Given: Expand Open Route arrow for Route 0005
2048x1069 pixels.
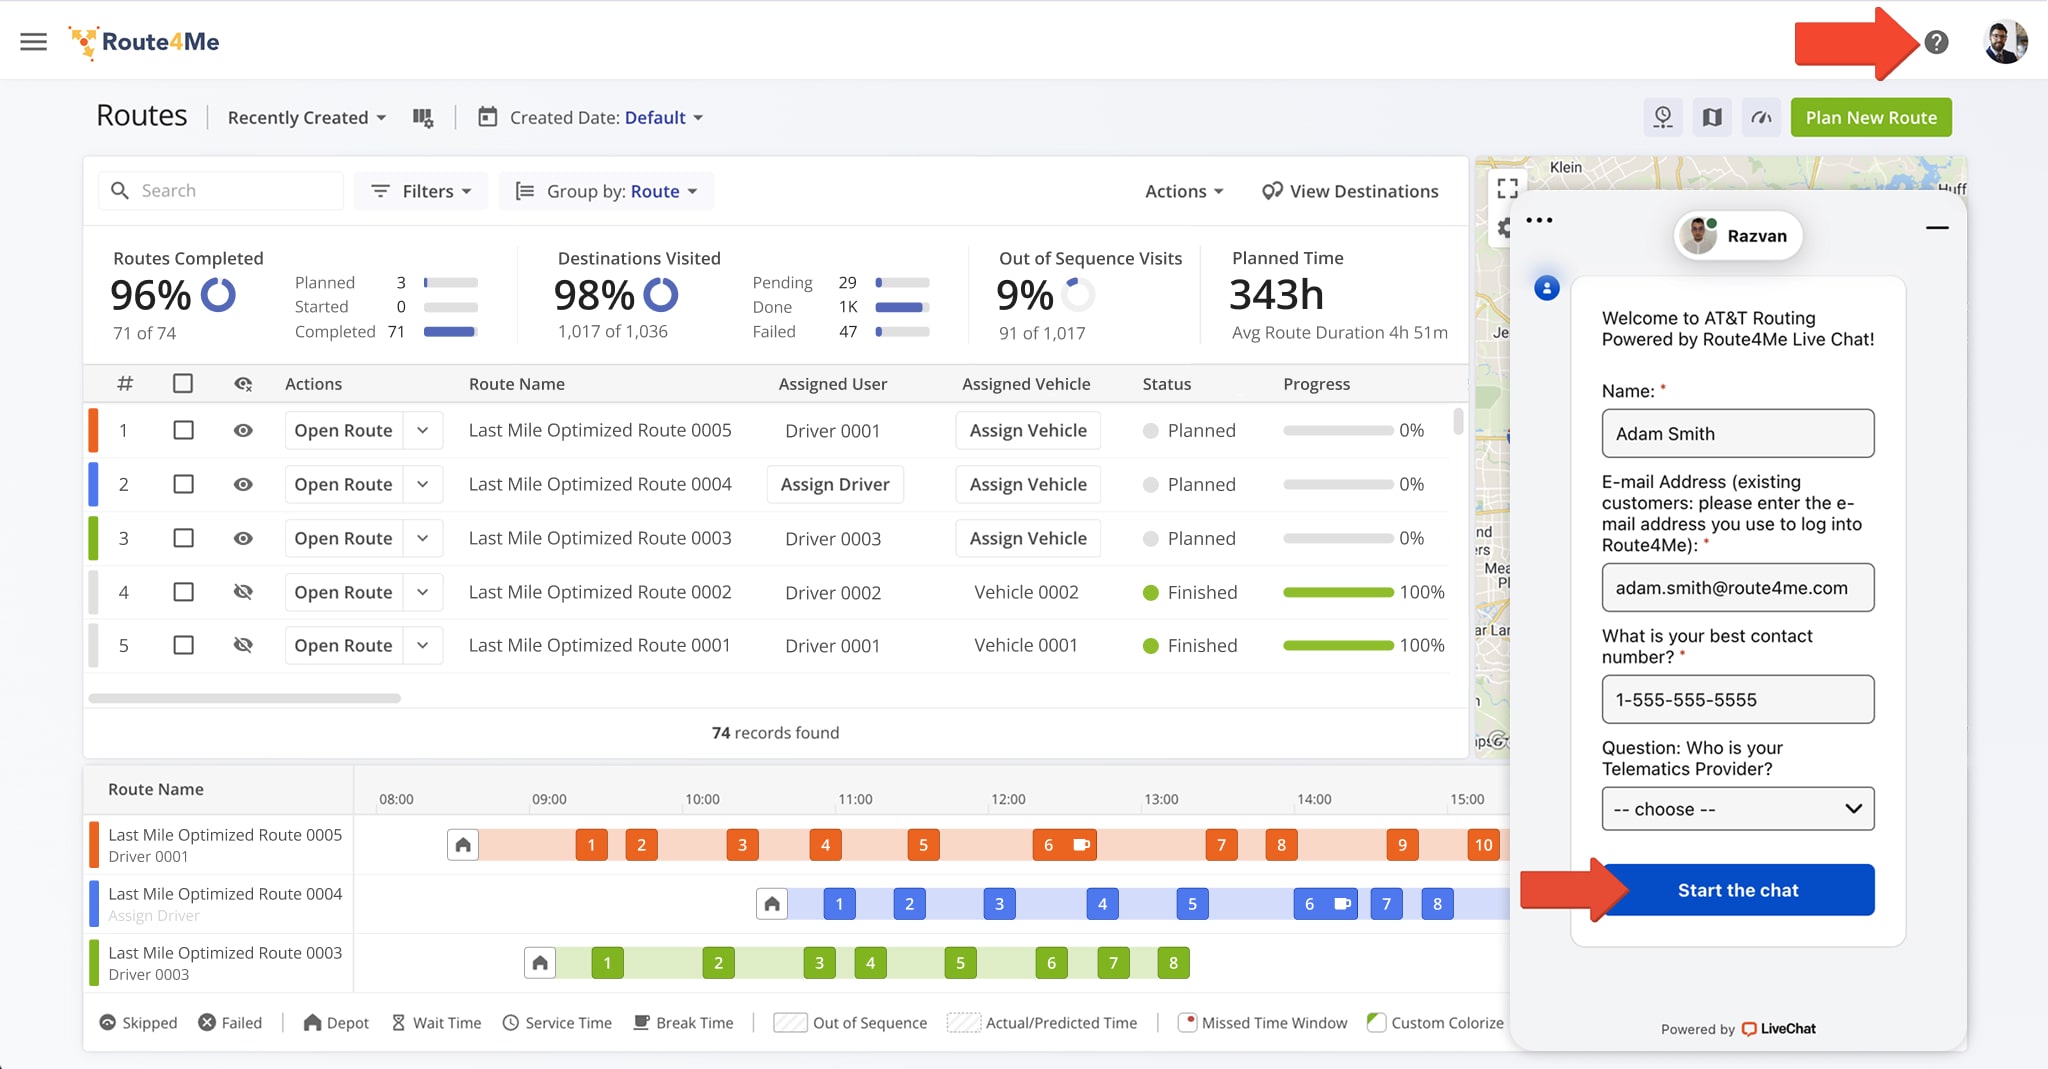Looking at the screenshot, I should [x=423, y=430].
